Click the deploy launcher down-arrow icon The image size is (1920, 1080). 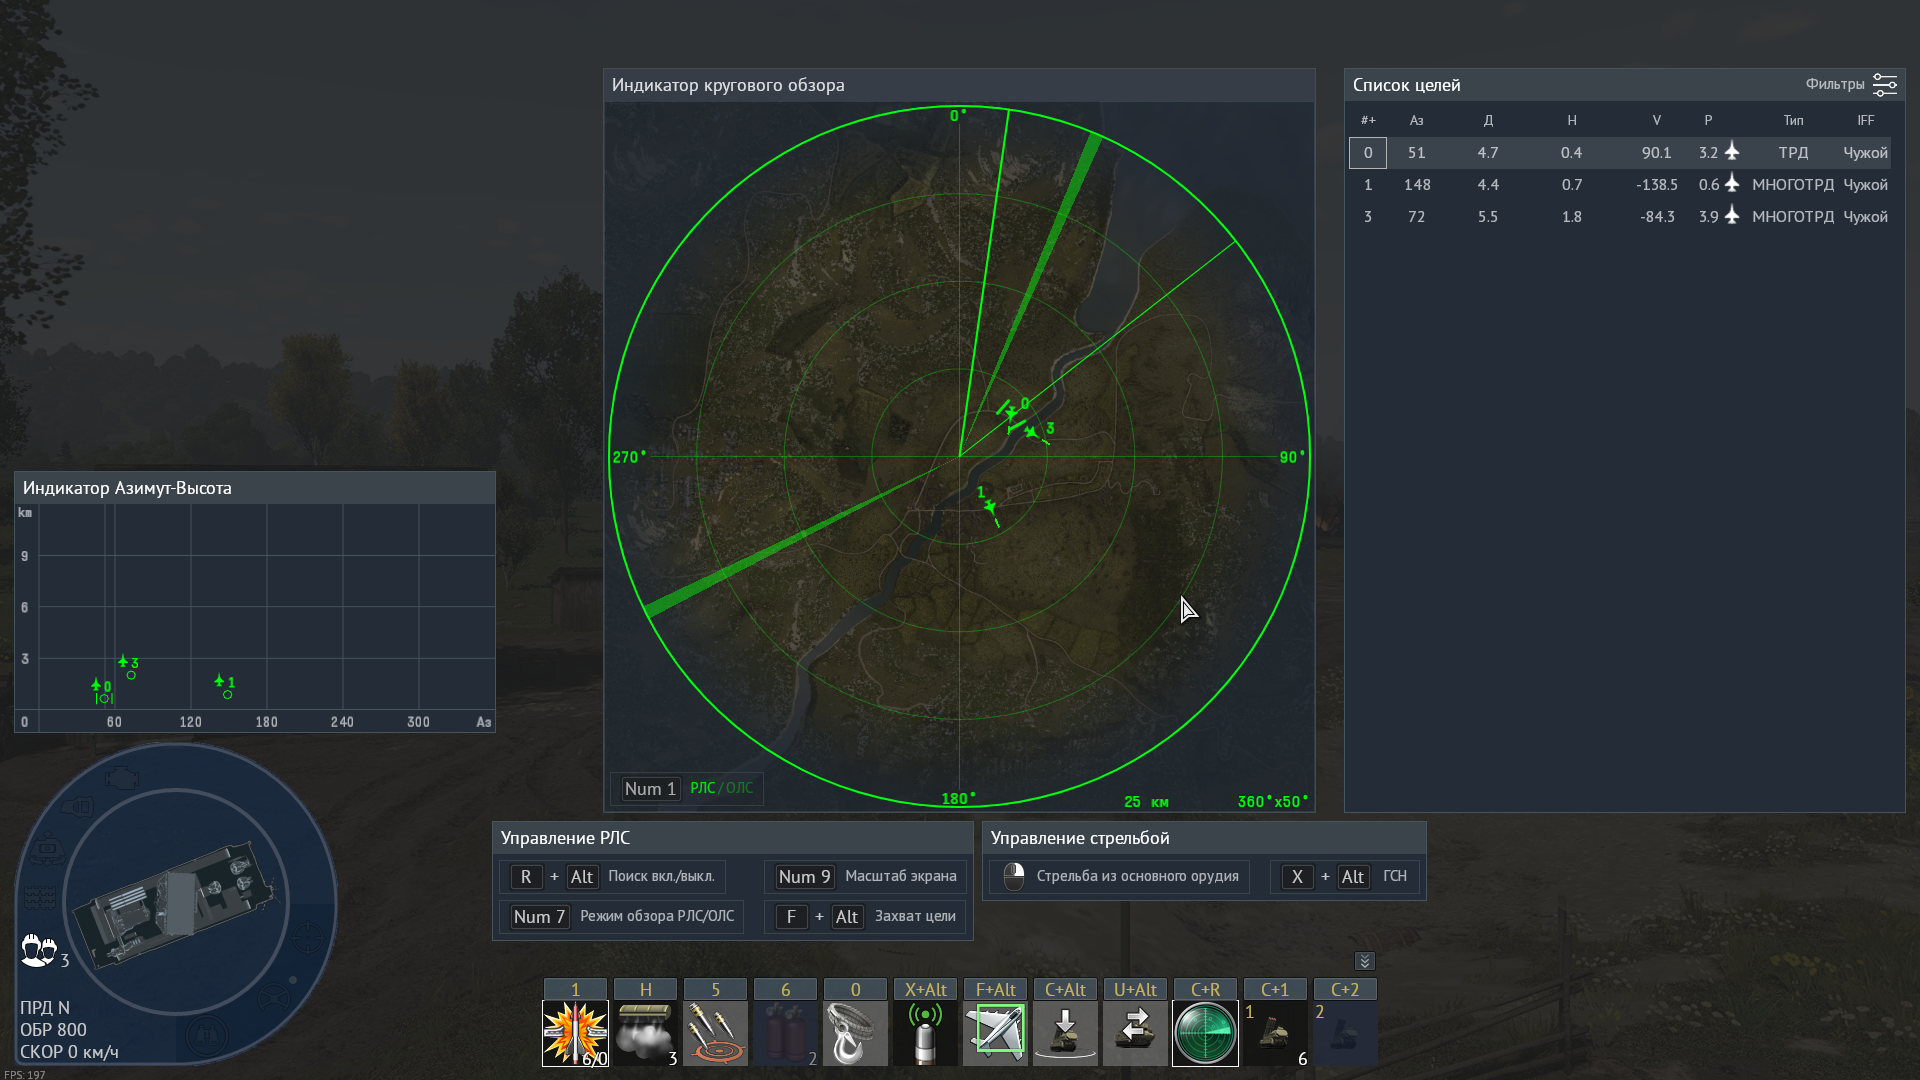[x=1065, y=1033]
